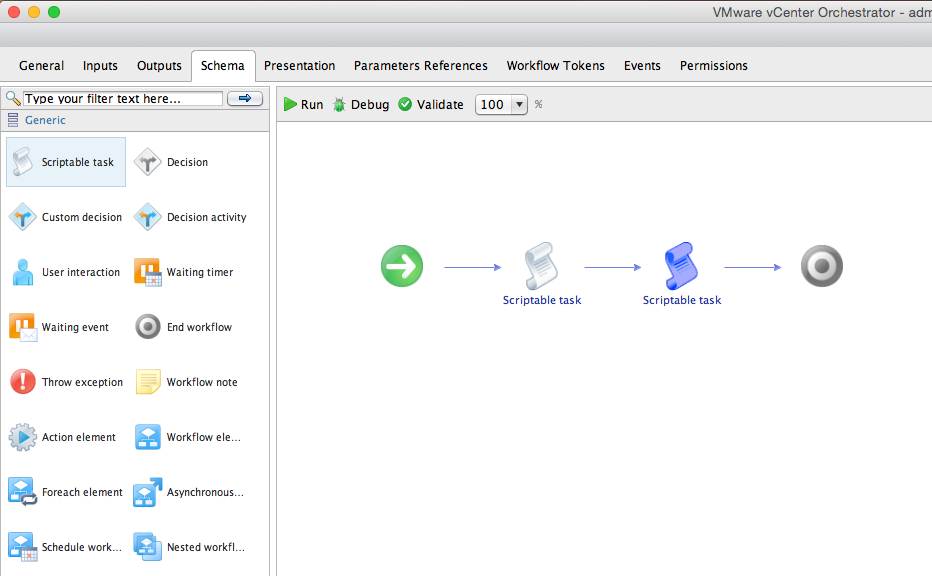Select the Decision element icon
The height and width of the screenshot is (576, 932).
[148, 162]
